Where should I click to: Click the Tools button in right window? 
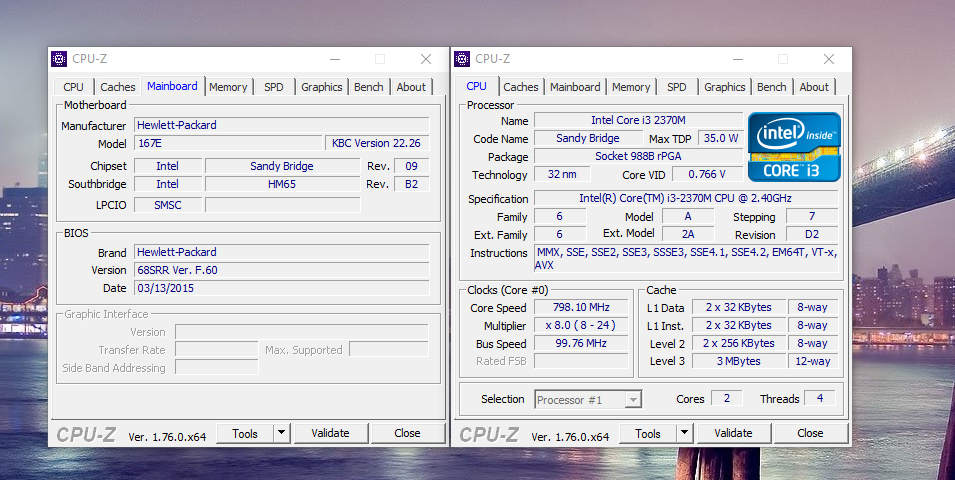pyautogui.click(x=648, y=433)
